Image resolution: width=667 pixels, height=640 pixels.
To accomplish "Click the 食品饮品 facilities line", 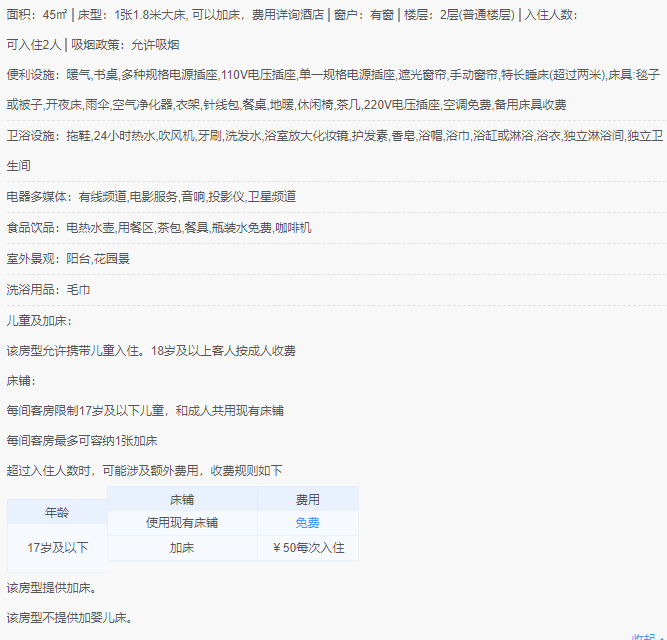I will (159, 228).
